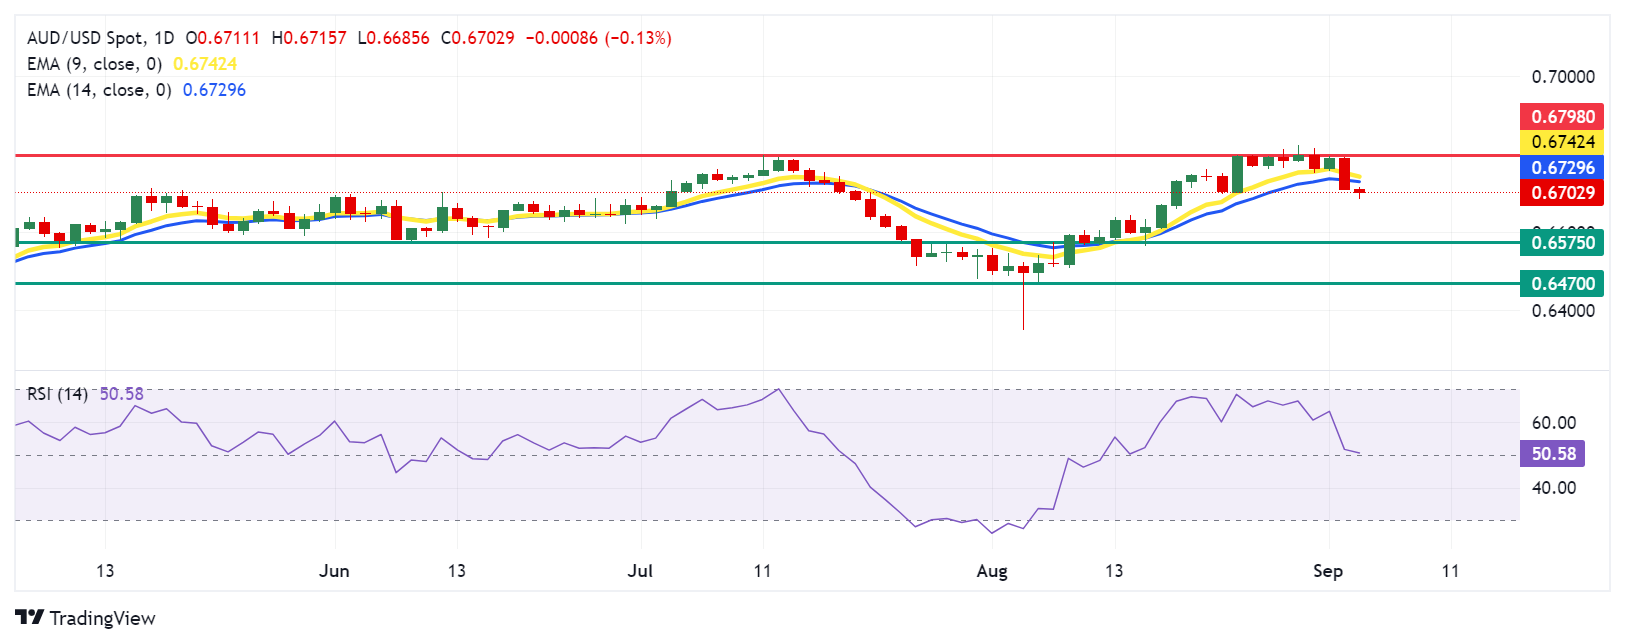The height and width of the screenshot is (644, 1625).
Task: Click the Jun date axis label
Action: 334,571
